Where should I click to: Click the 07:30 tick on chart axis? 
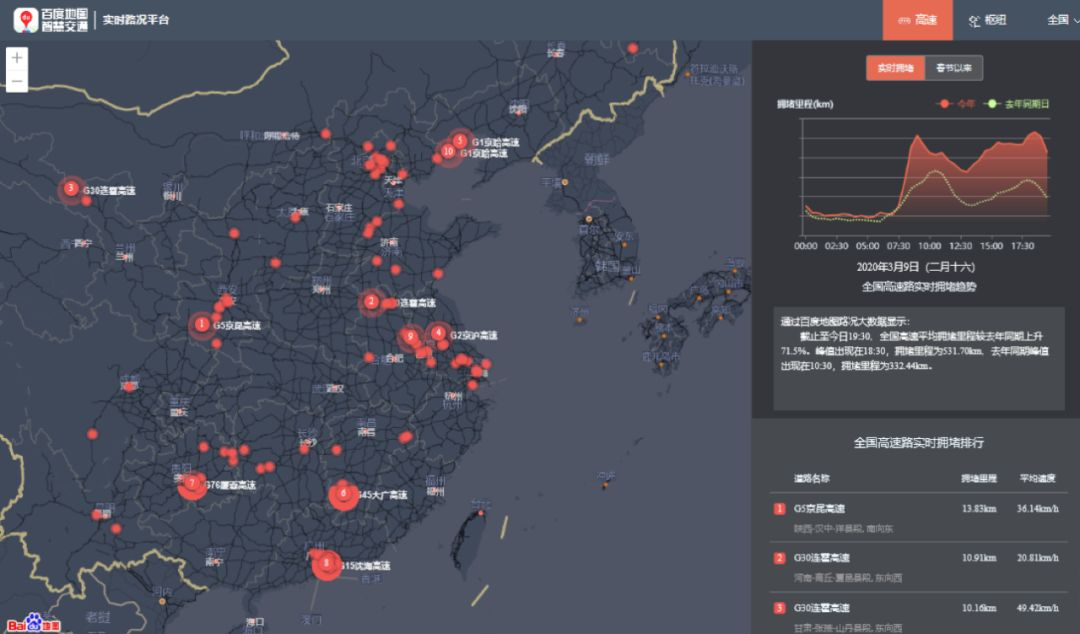pyautogui.click(x=898, y=246)
